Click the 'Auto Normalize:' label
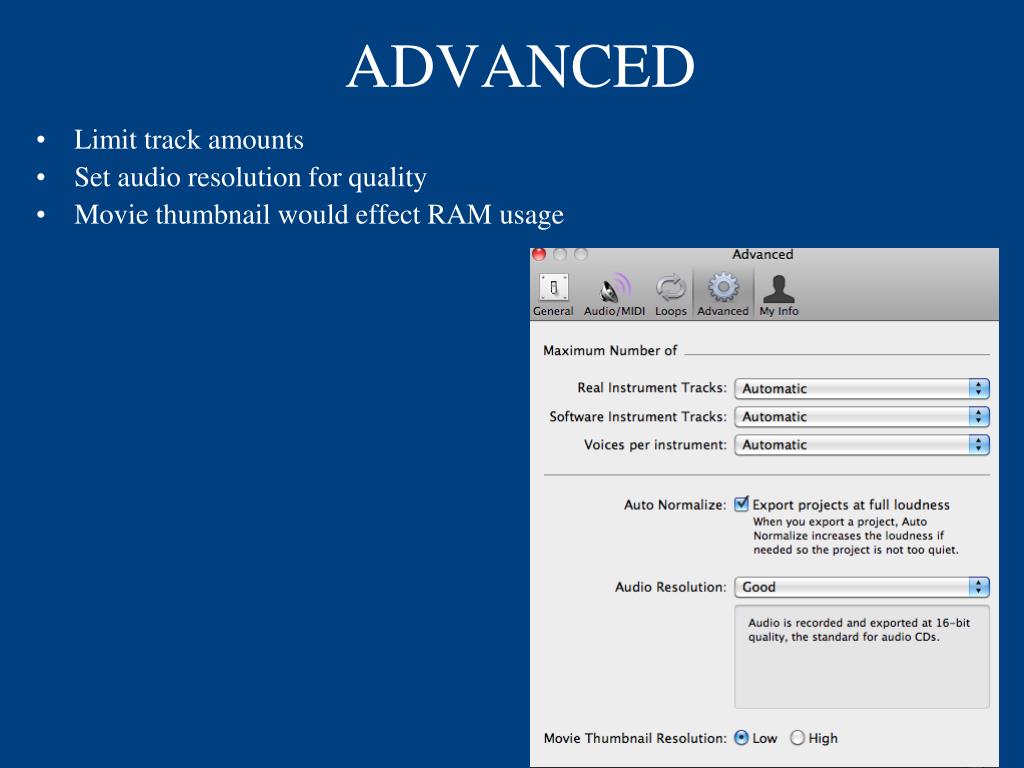The width and height of the screenshot is (1024, 768). point(675,505)
